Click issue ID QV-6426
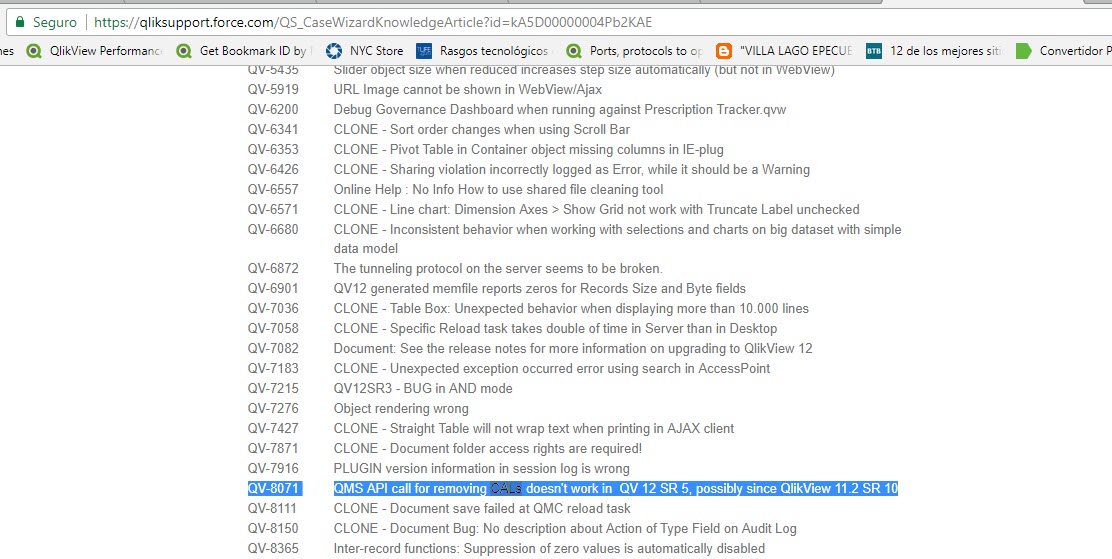Screen dimensions: 1112x559 273,170
